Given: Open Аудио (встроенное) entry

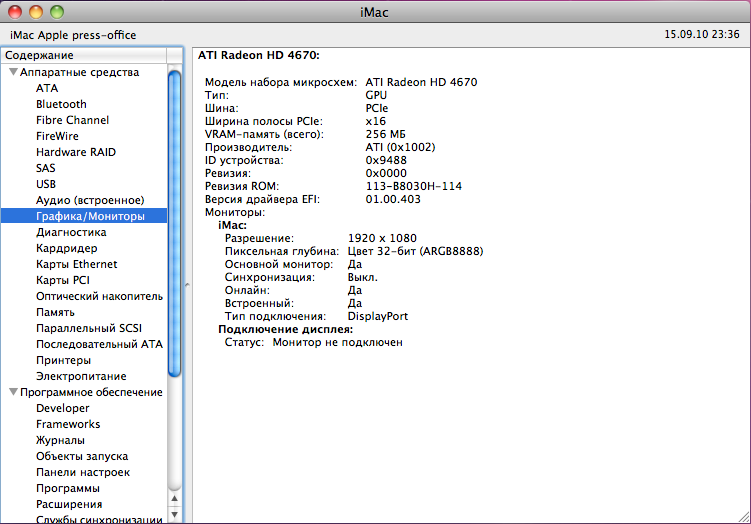Looking at the screenshot, I should [90, 200].
